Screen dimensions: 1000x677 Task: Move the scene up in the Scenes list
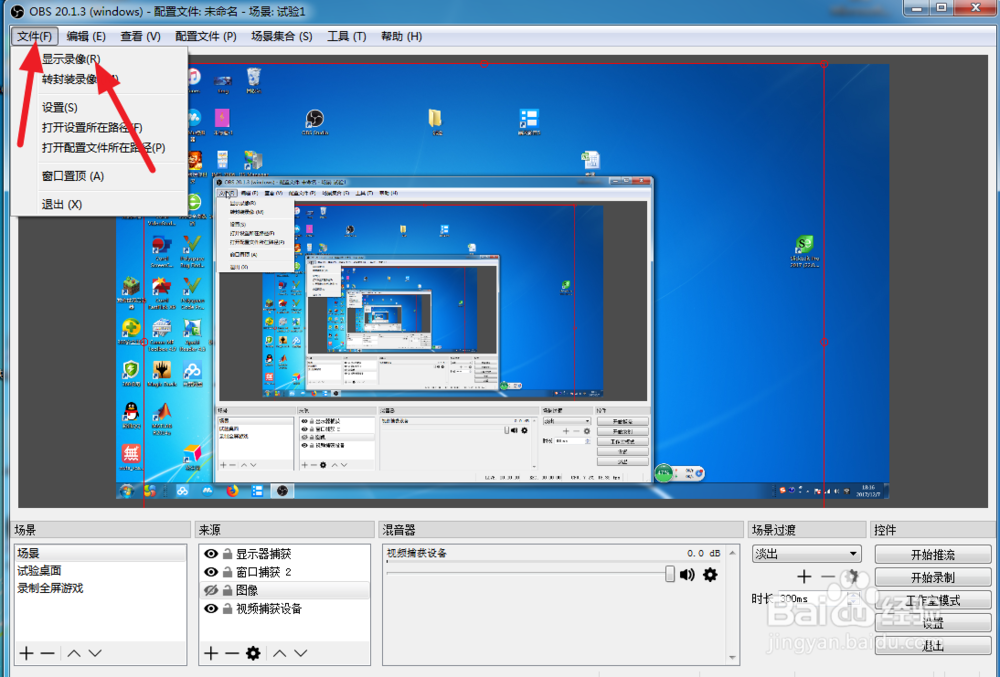pos(74,653)
